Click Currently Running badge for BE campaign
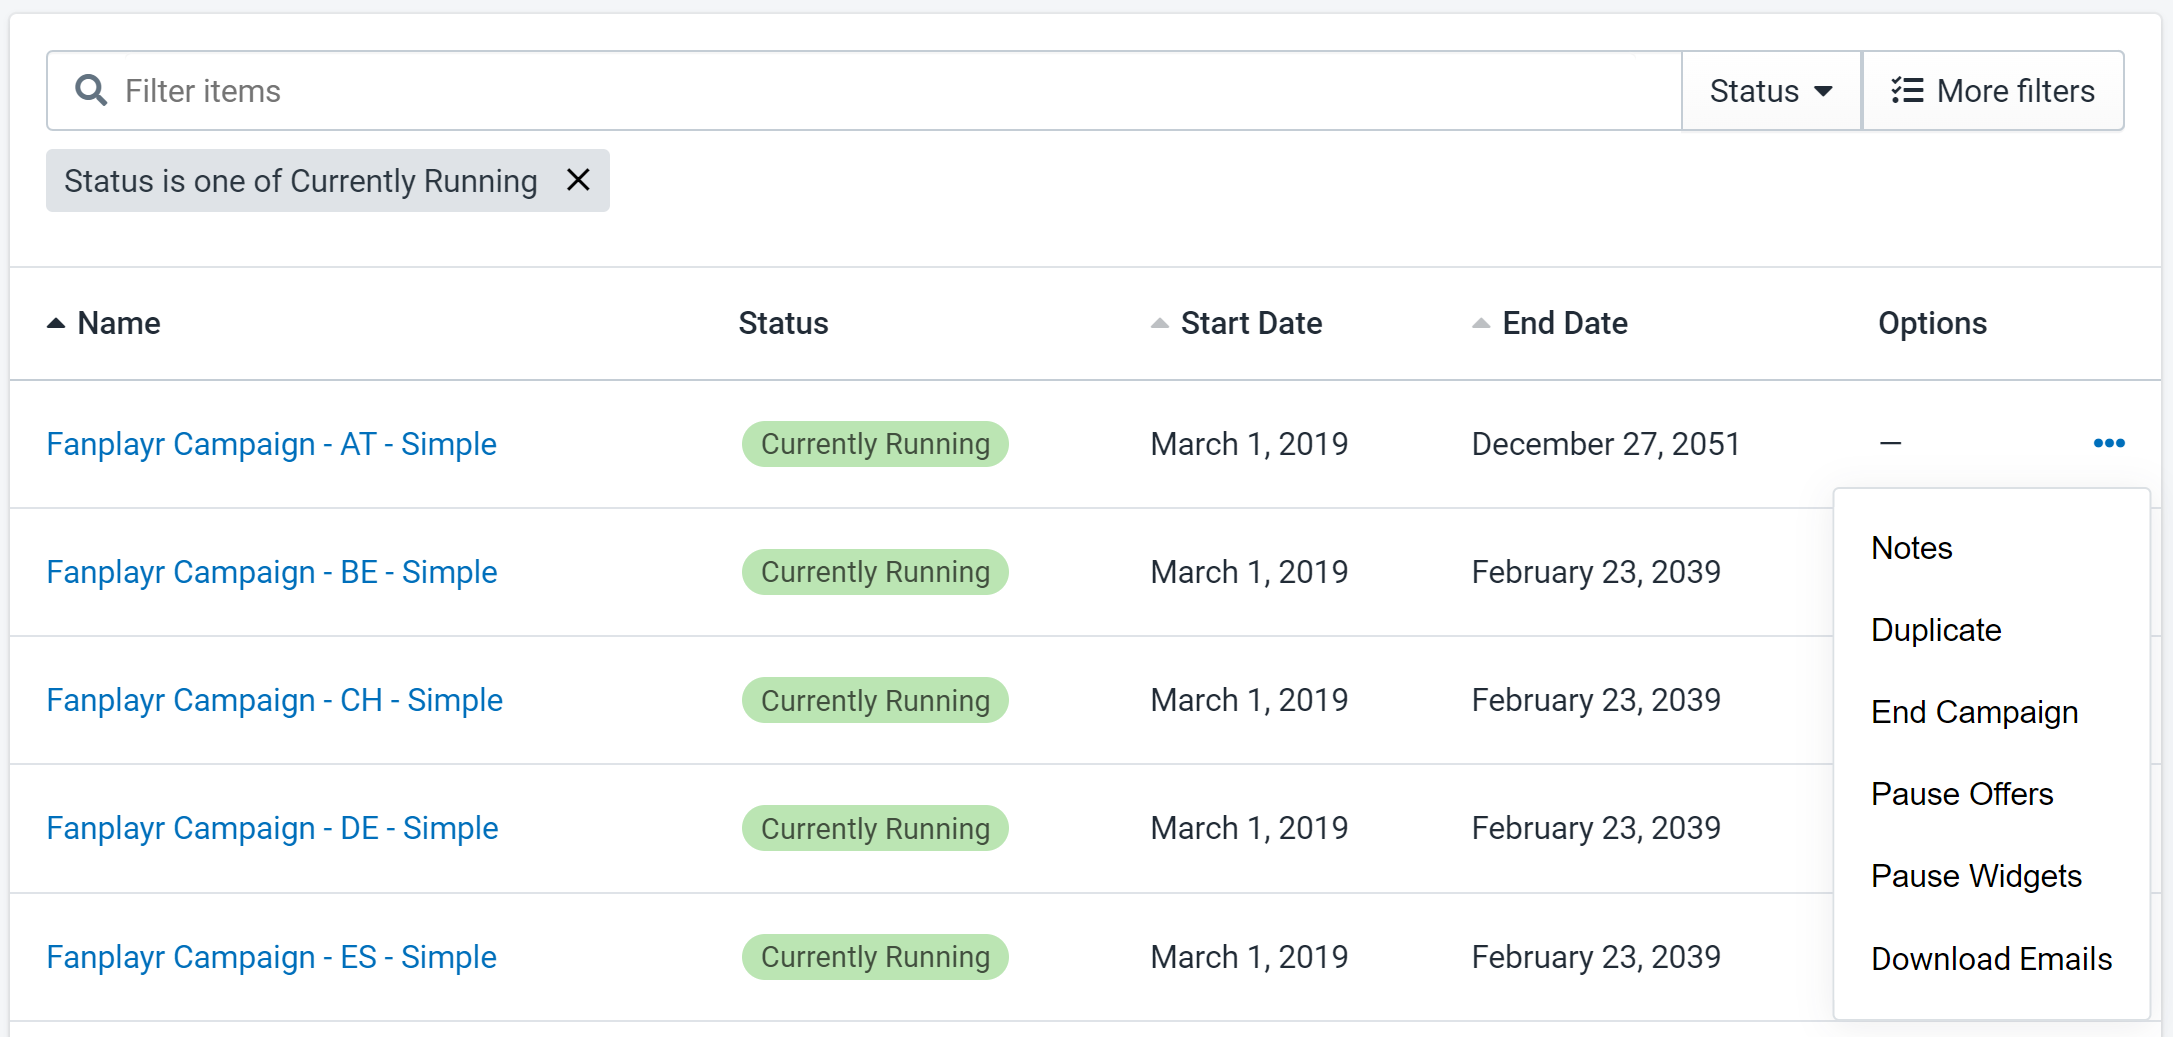This screenshot has height=1037, width=2173. point(875,572)
